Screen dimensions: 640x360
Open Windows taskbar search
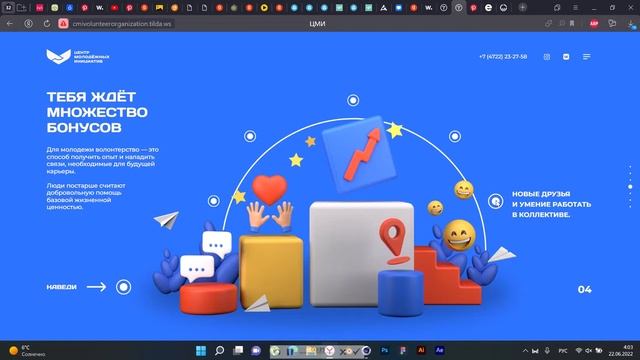pos(220,351)
